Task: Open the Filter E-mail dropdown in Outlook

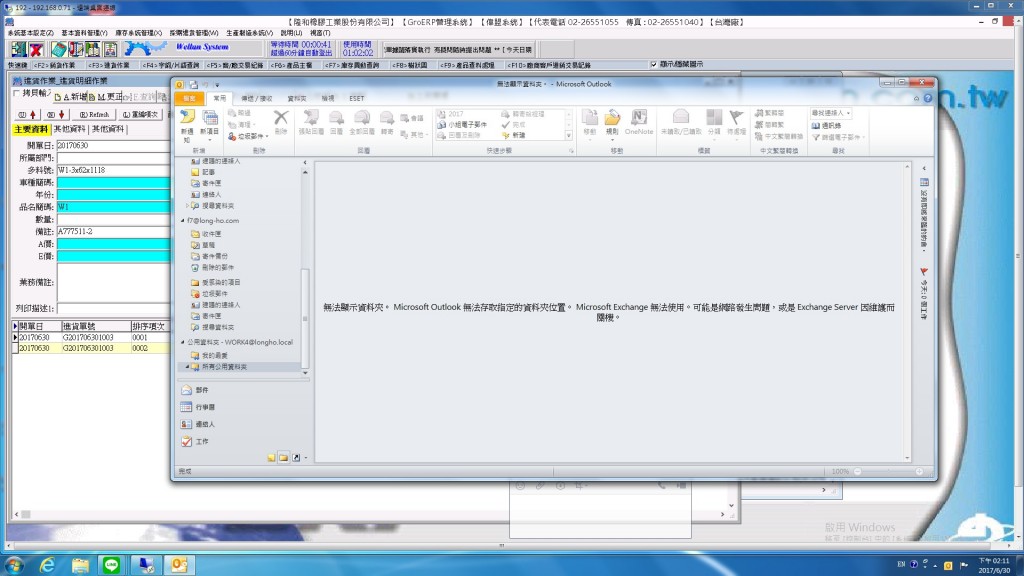Action: point(839,137)
